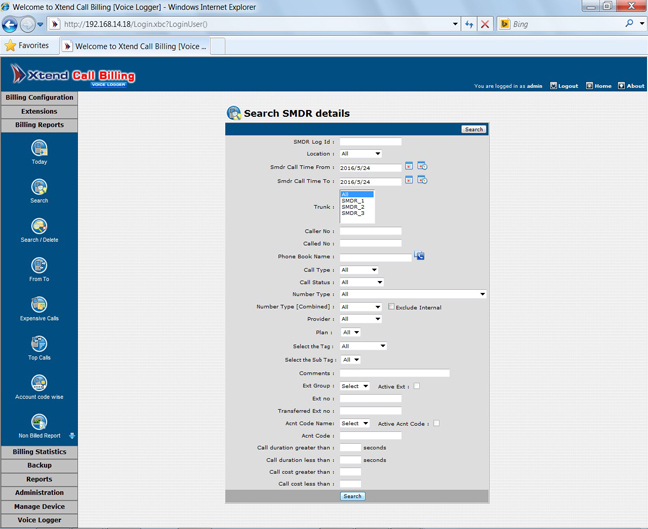Open the Location dropdown
648x529 pixels.
tap(361, 154)
